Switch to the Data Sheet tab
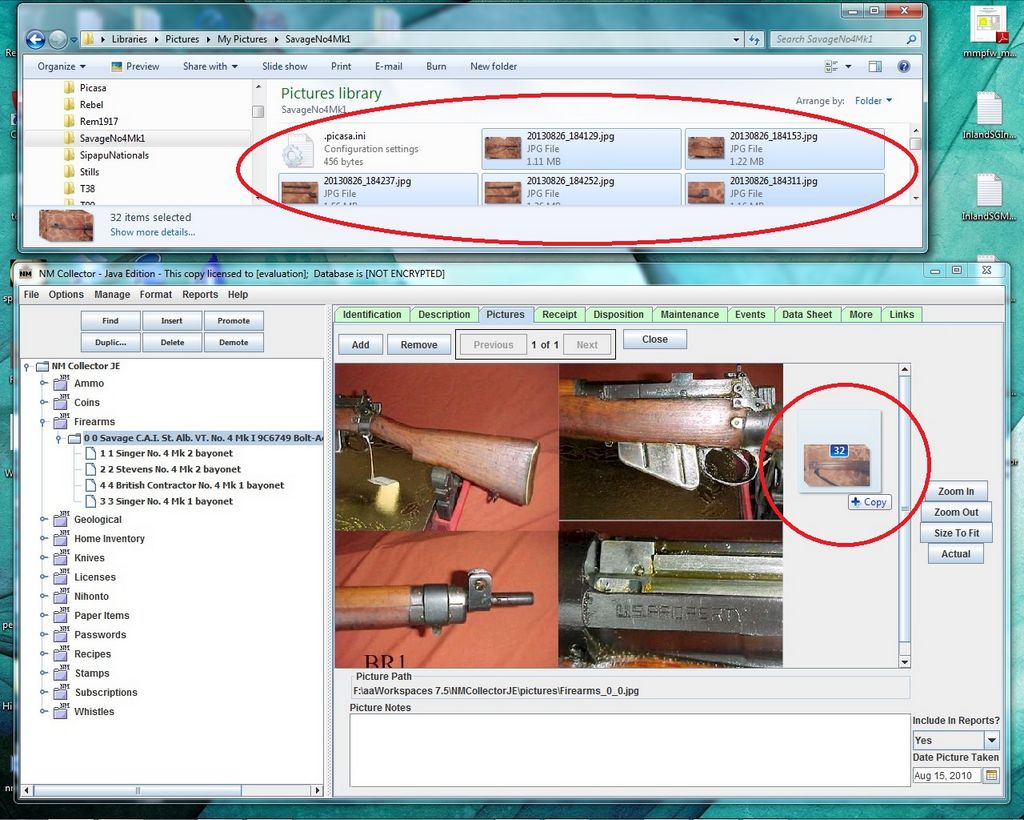Viewport: 1024px width, 820px height. tap(806, 314)
